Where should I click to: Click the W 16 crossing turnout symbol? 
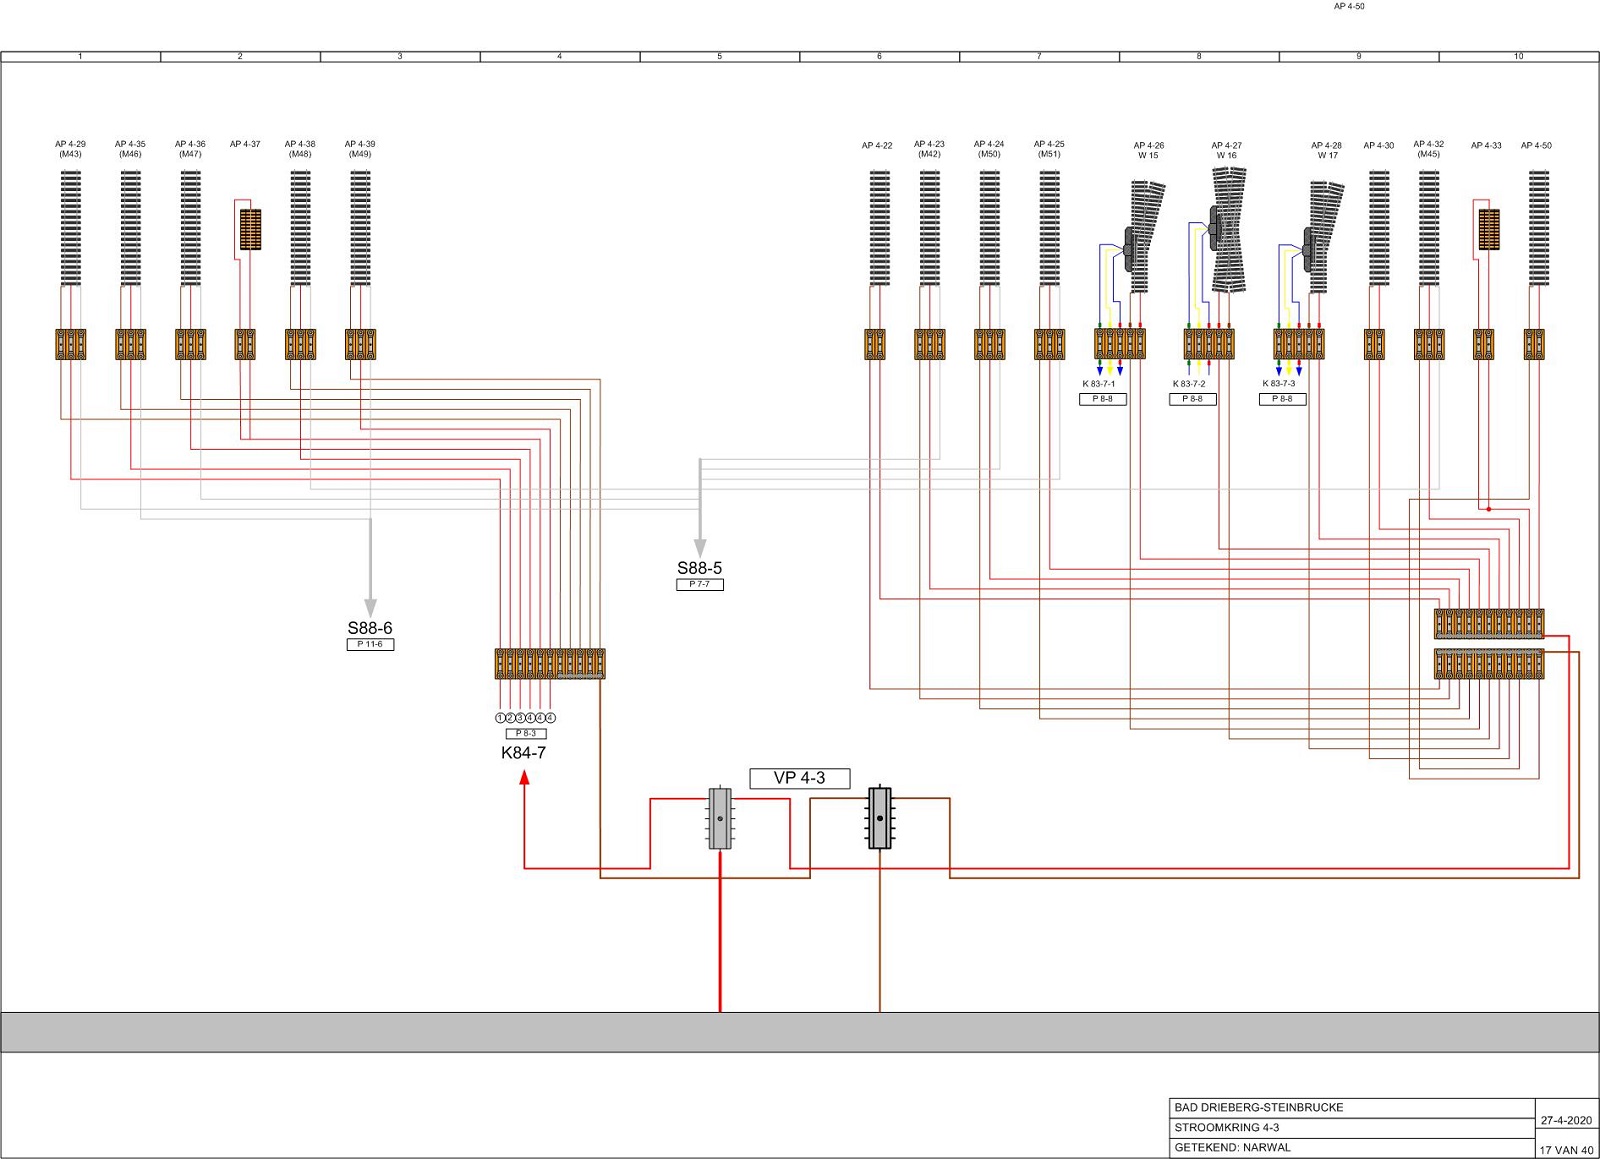click(x=1229, y=230)
